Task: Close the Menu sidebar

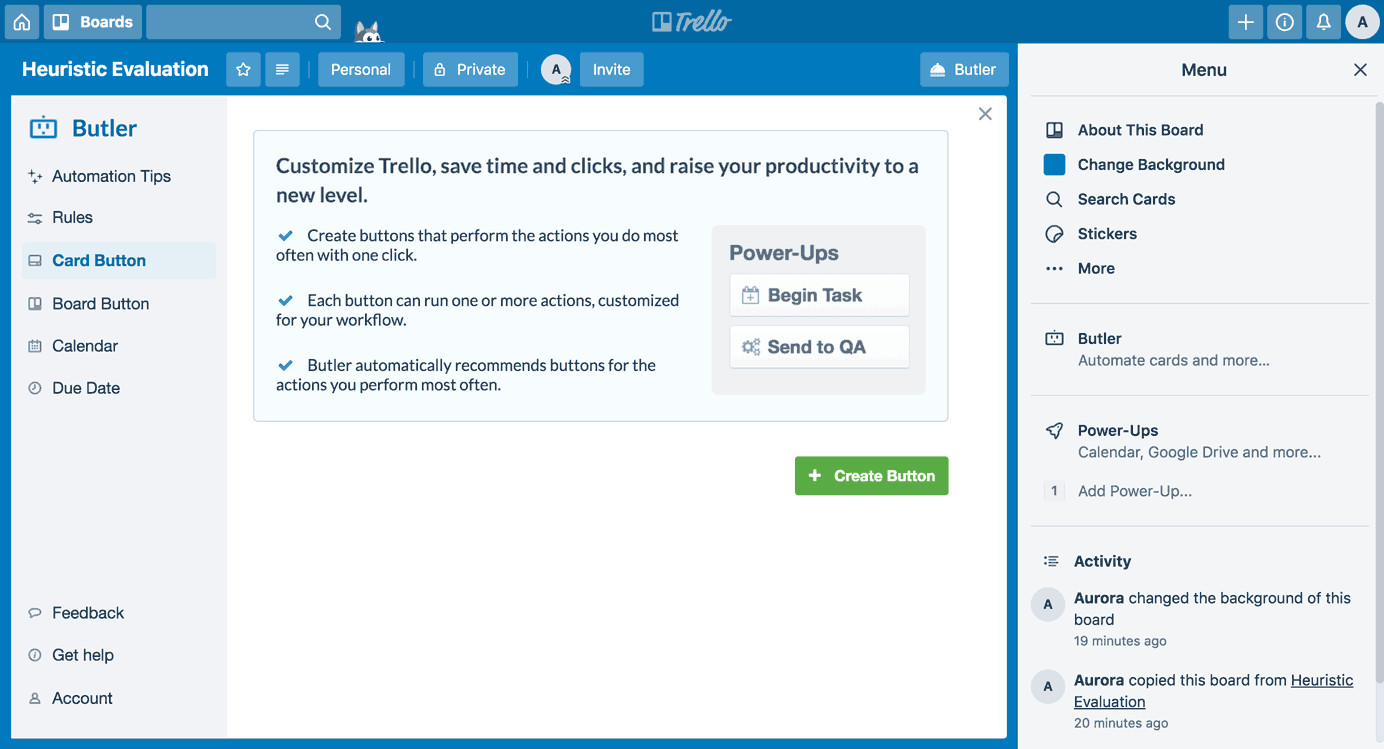Action: (x=1360, y=70)
